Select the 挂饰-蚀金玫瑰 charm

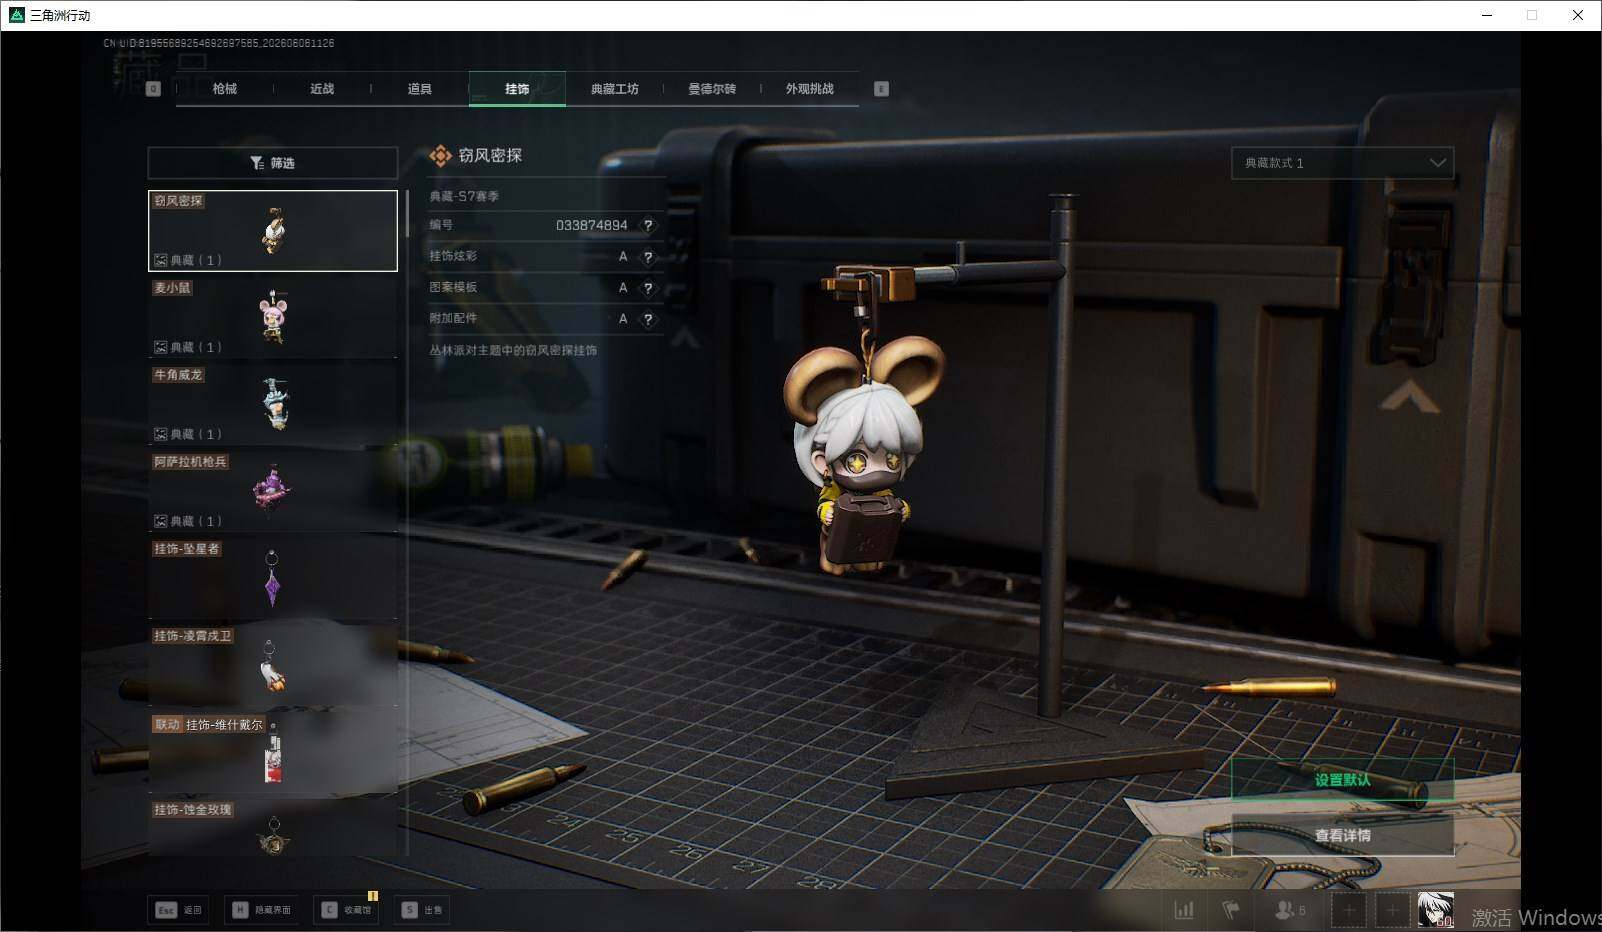tap(273, 828)
